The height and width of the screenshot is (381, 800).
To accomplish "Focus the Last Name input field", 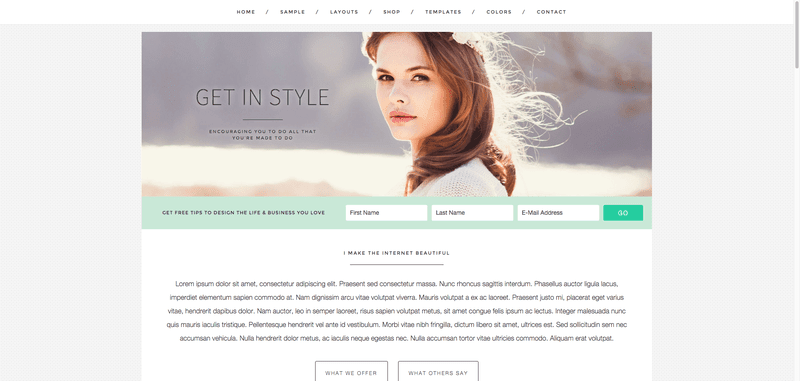I will pos(472,213).
